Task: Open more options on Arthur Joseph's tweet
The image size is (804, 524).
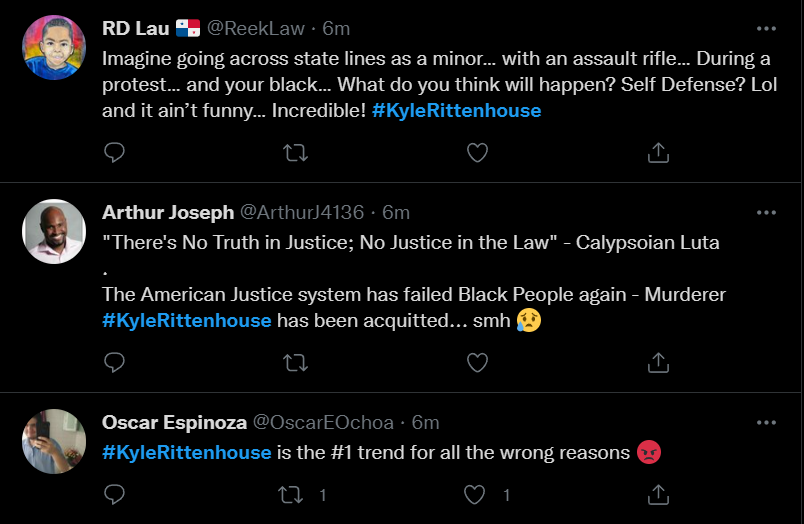Action: tap(766, 212)
